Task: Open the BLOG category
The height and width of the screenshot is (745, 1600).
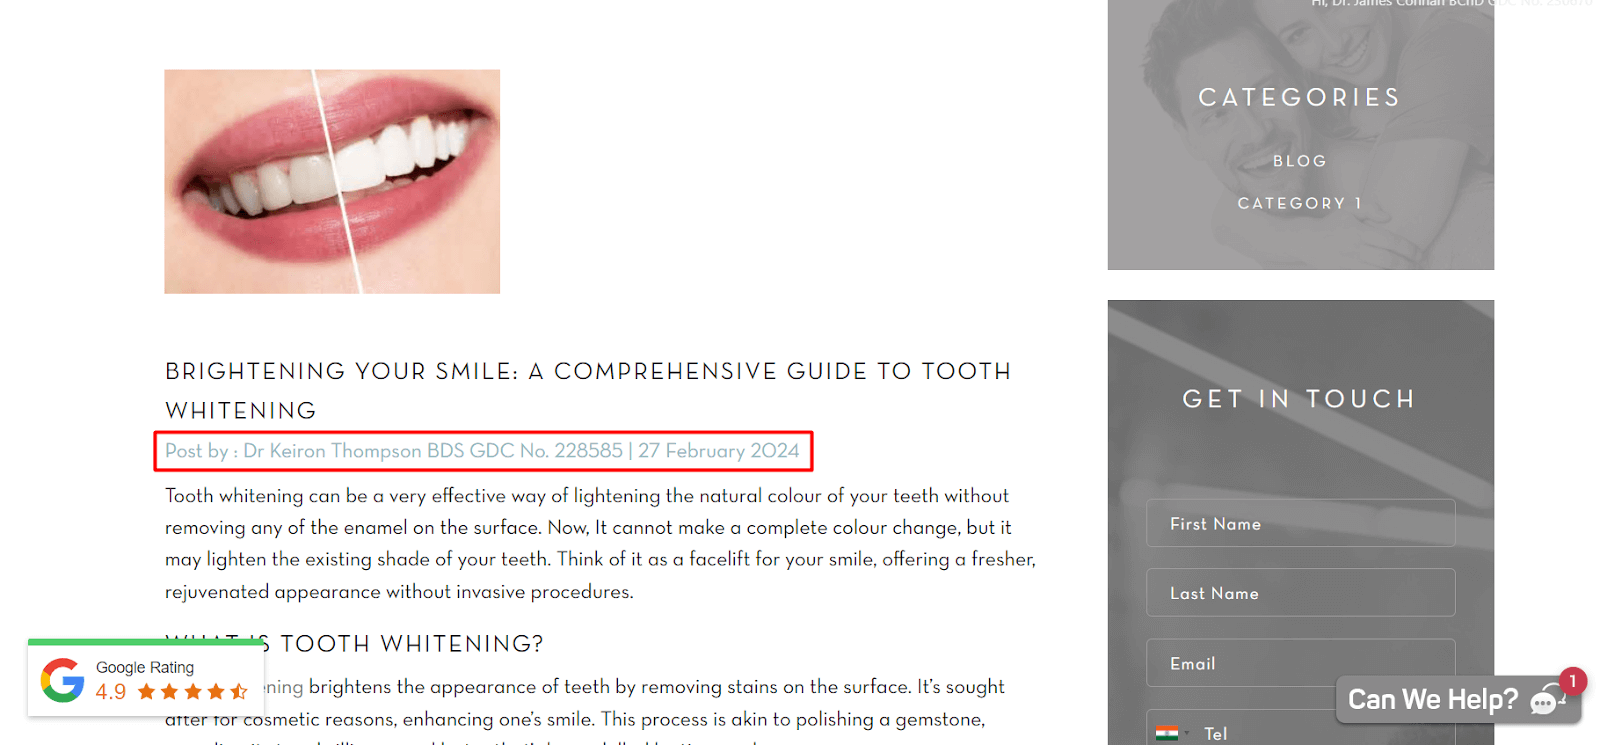Action: (x=1299, y=161)
